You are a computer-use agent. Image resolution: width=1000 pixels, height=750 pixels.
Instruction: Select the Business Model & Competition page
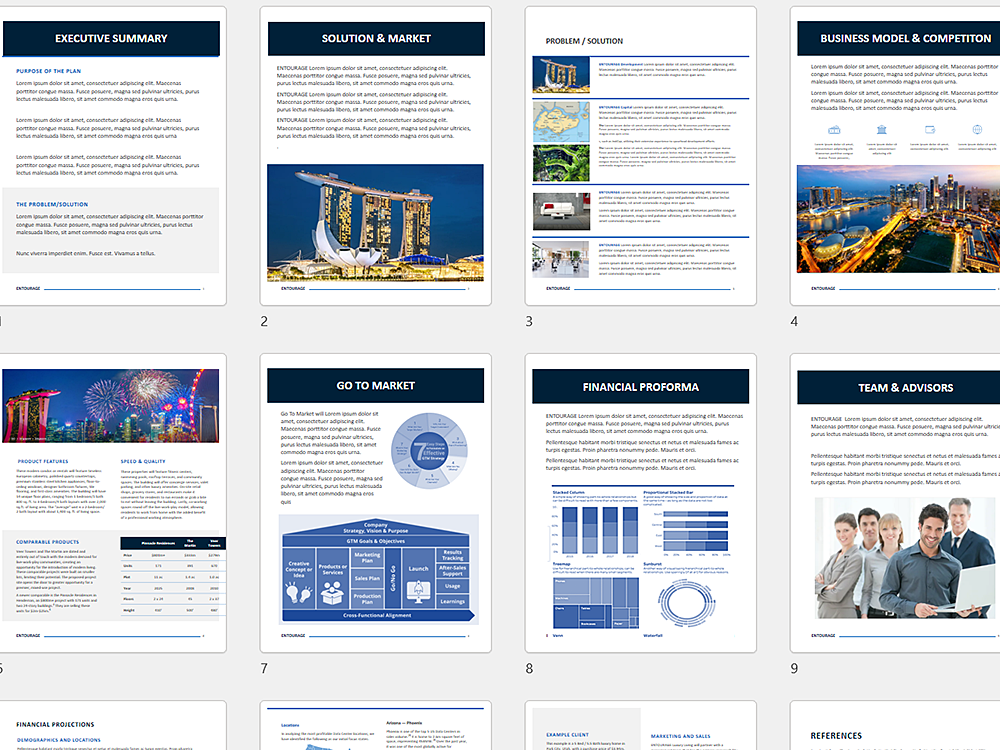point(895,156)
